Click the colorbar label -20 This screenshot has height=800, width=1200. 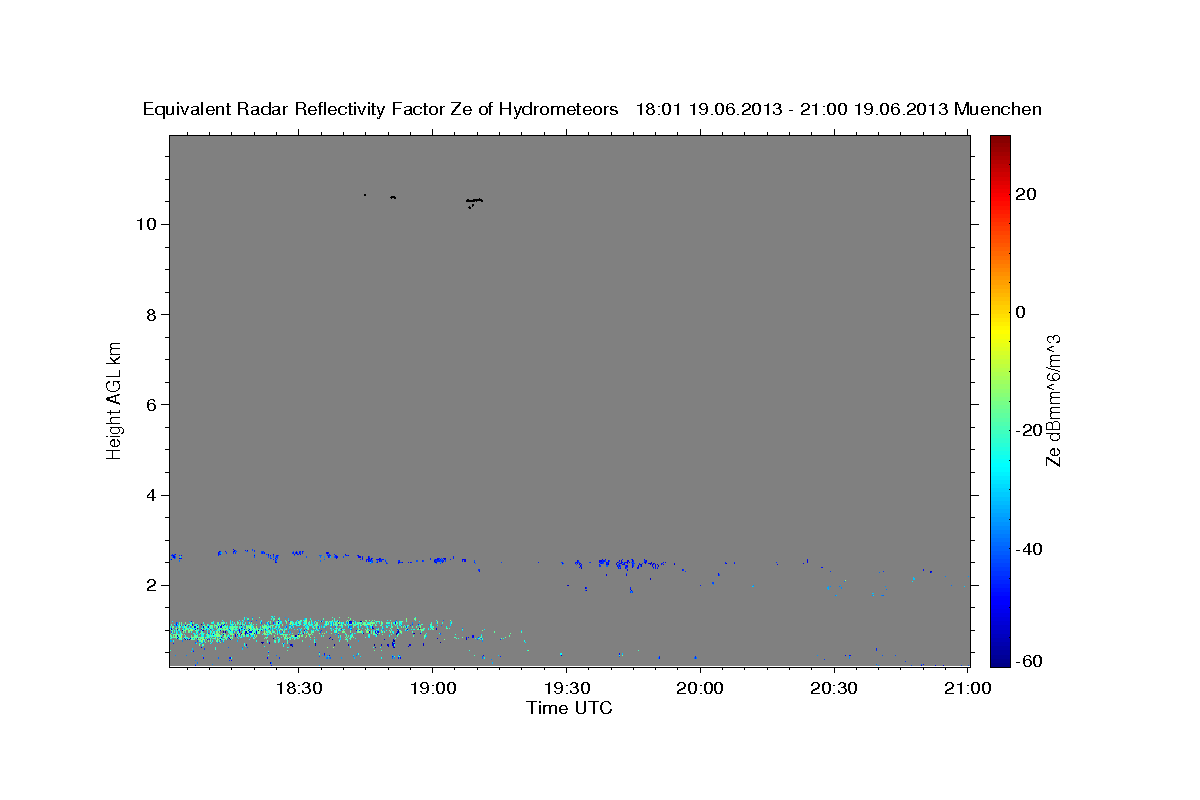point(1029,430)
